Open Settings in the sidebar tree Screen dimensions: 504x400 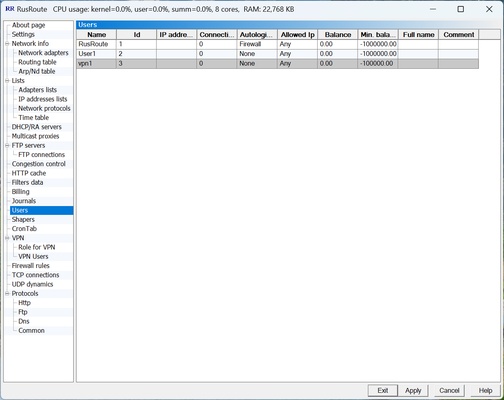[23, 34]
